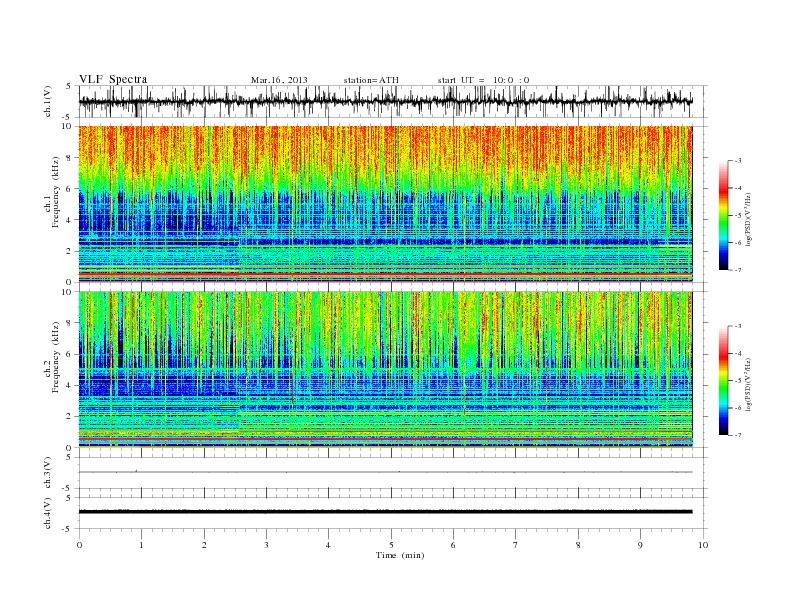The width and height of the screenshot is (792, 612).
Task: Click the "station=ATH" header text
Action: [371, 80]
